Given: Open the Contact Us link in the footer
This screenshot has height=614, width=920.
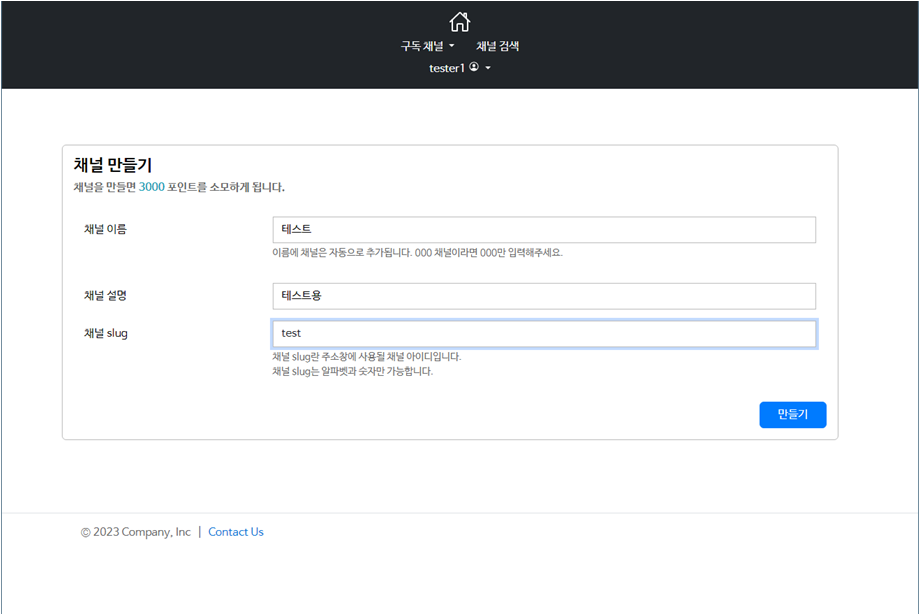Looking at the screenshot, I should pyautogui.click(x=236, y=531).
